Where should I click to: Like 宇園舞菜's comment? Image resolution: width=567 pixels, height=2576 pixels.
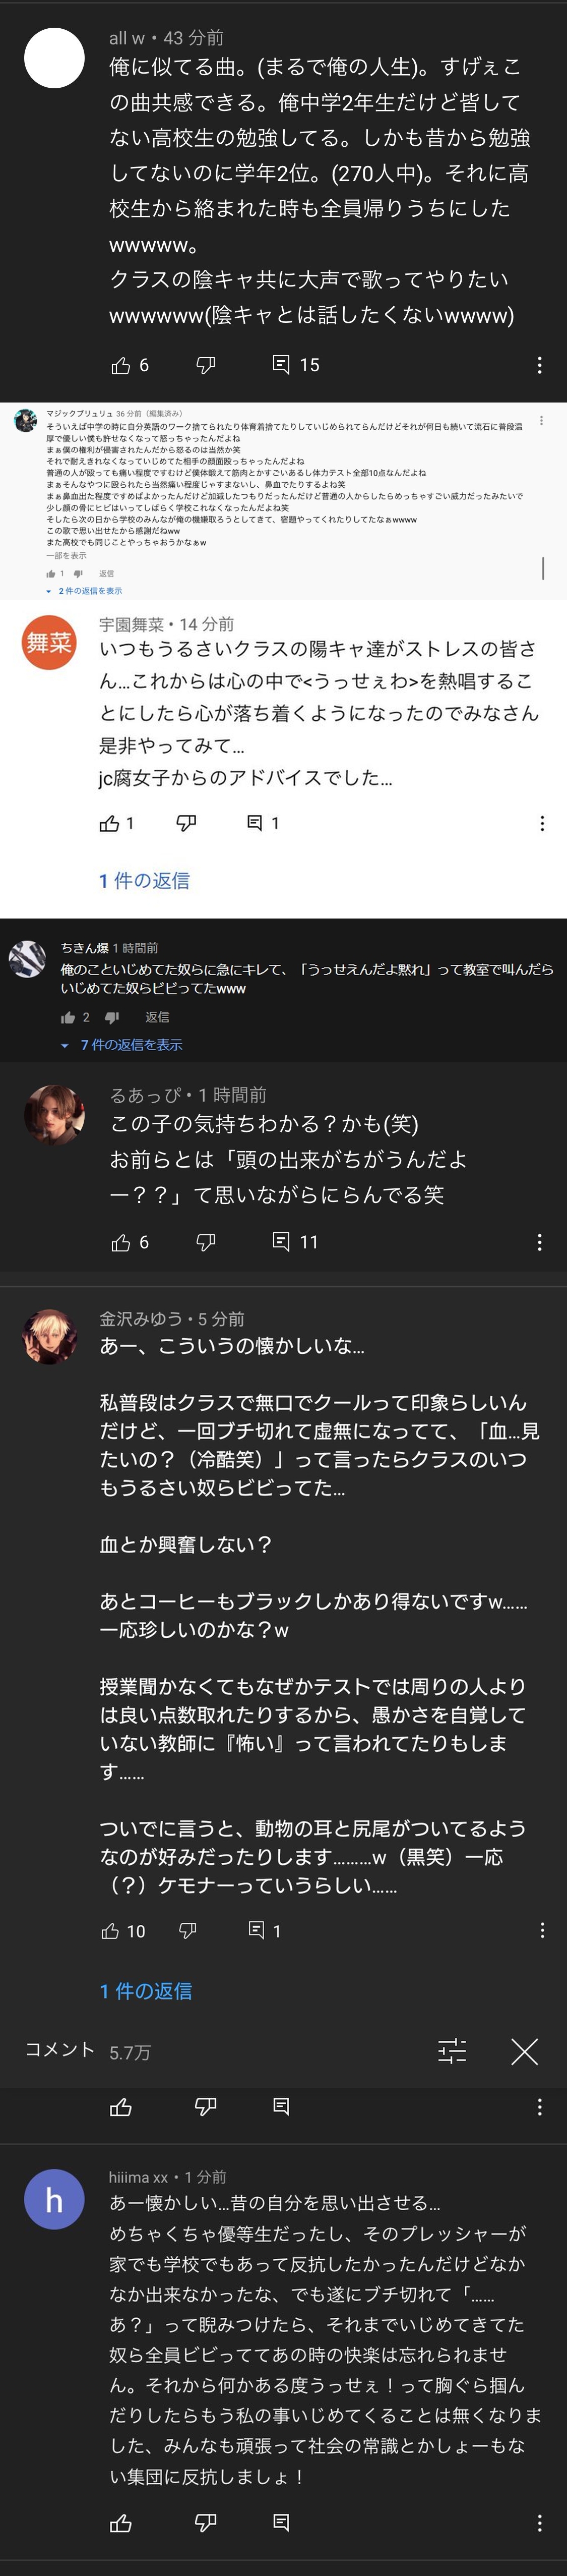coord(110,823)
